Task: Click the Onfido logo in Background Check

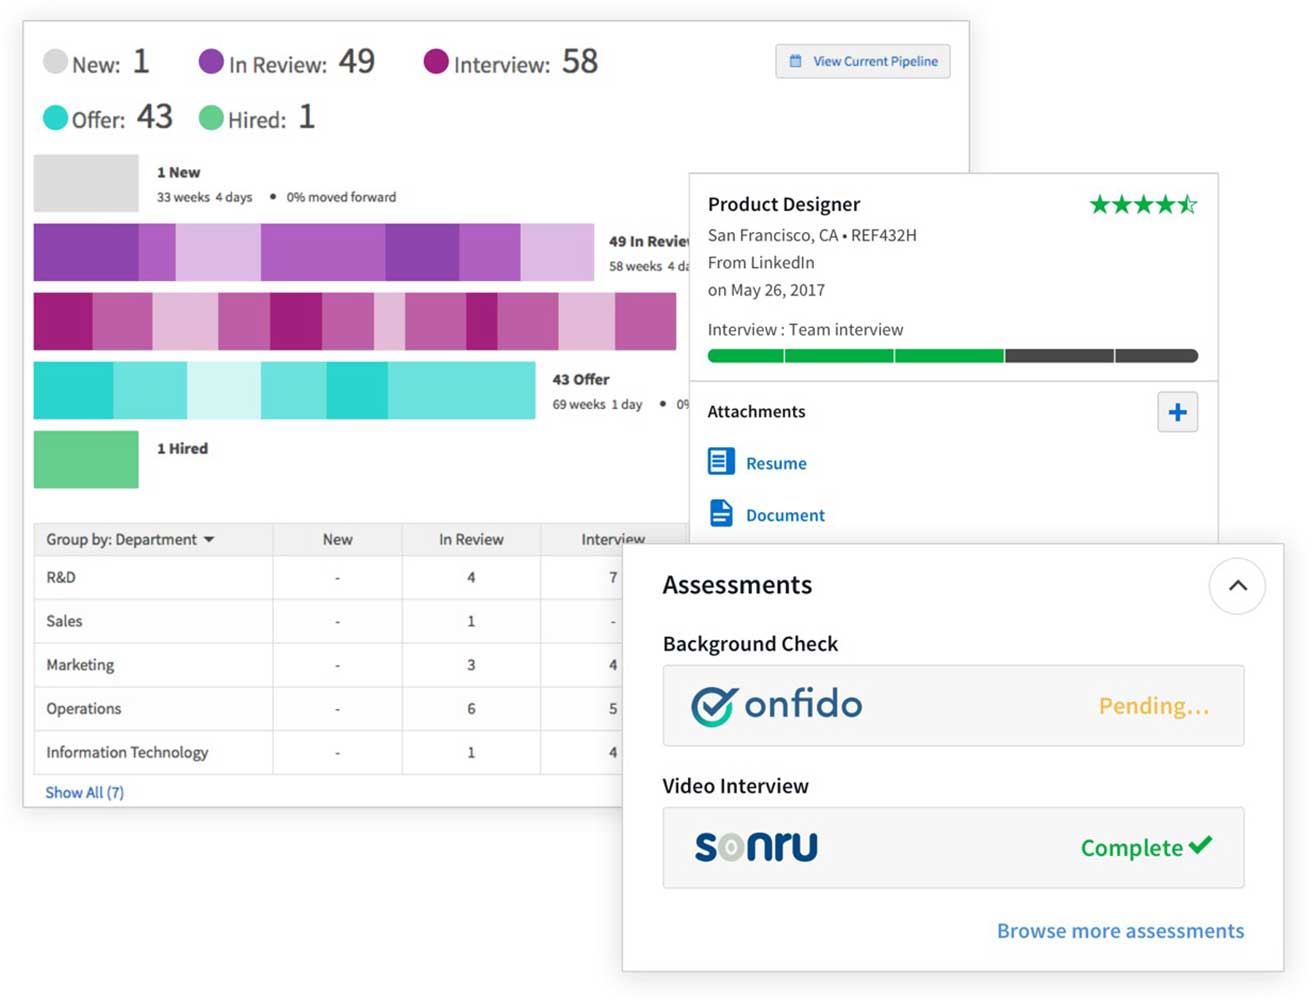Action: (x=776, y=705)
